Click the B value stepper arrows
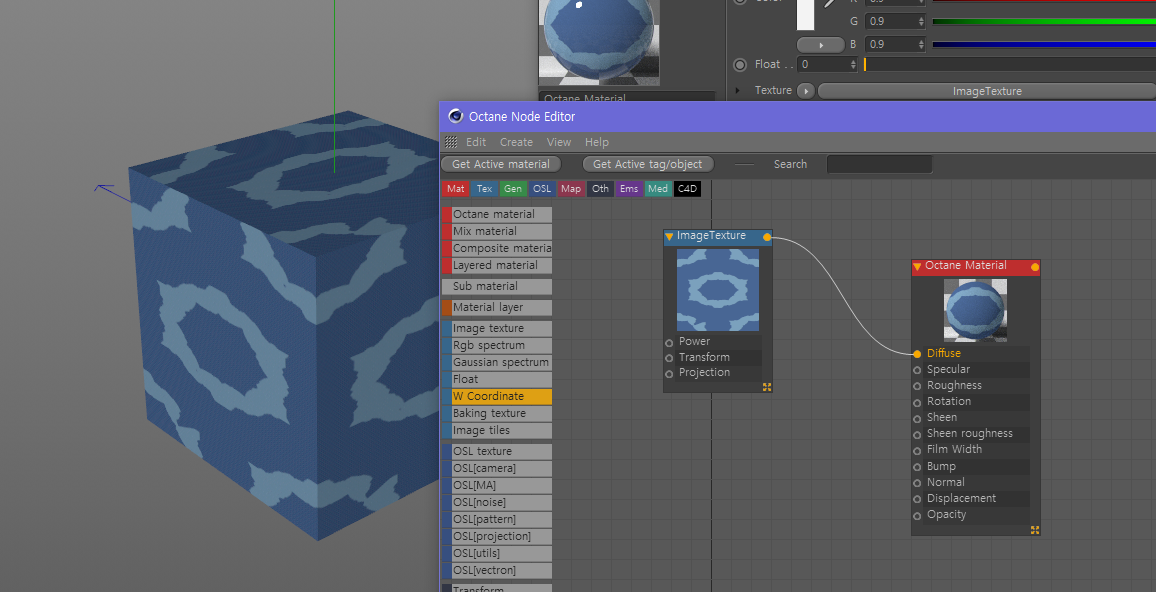 (921, 44)
